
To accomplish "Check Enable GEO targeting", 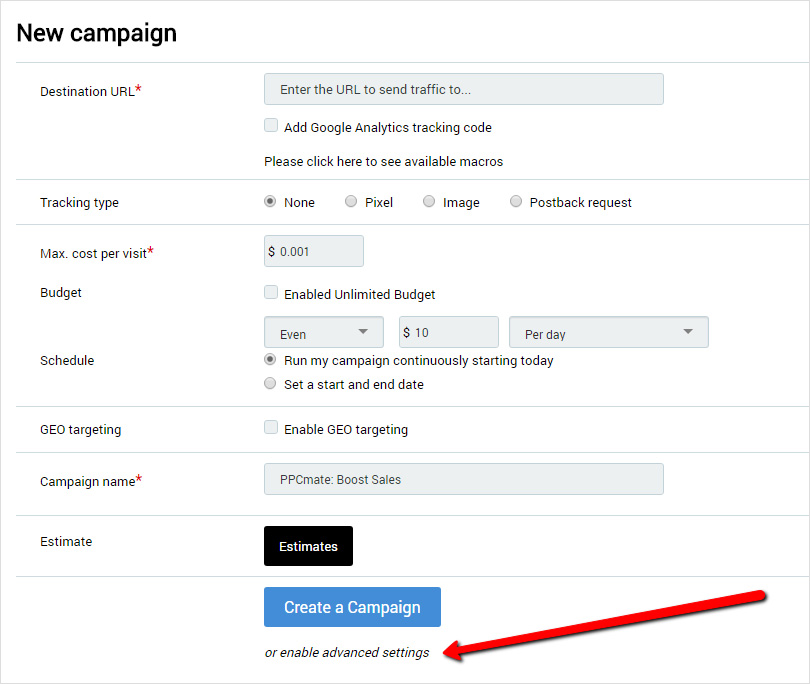I will 271,428.
